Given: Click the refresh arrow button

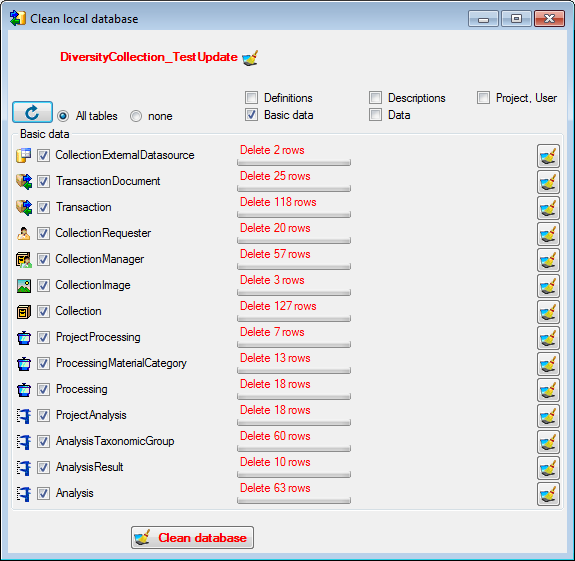Looking at the screenshot, I should point(32,112).
